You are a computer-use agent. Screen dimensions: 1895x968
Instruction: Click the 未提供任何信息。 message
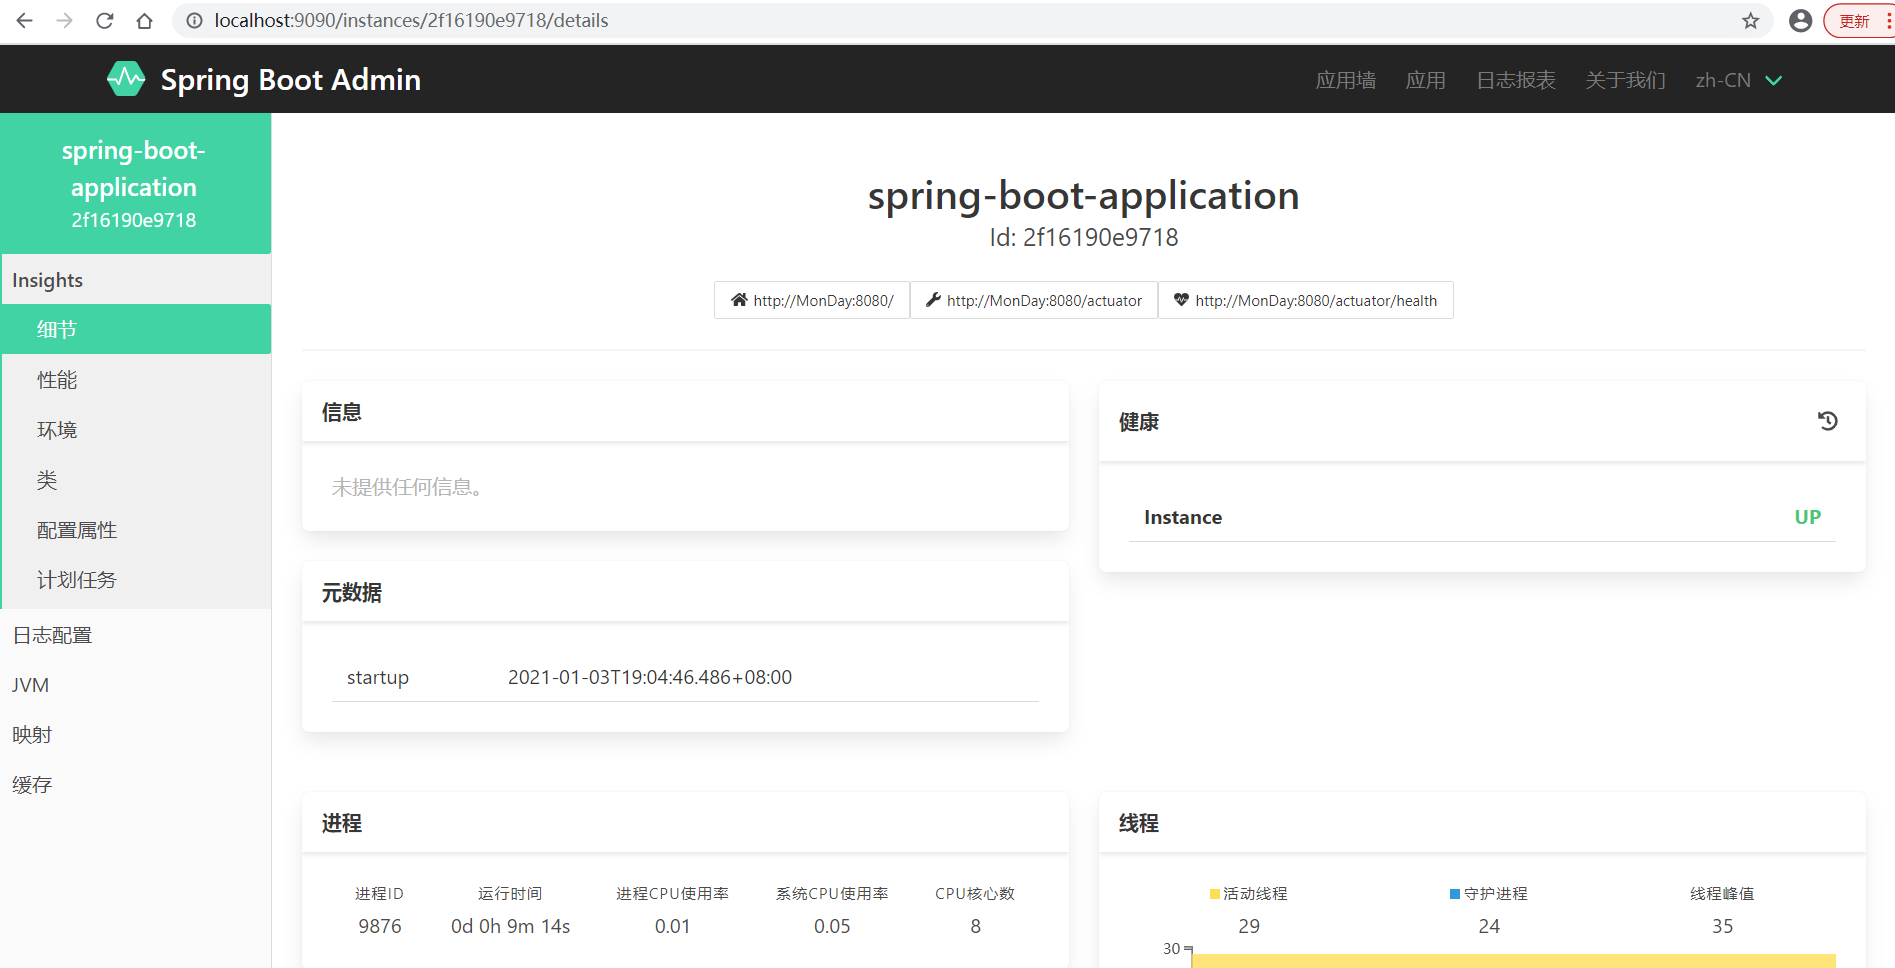coord(407,487)
